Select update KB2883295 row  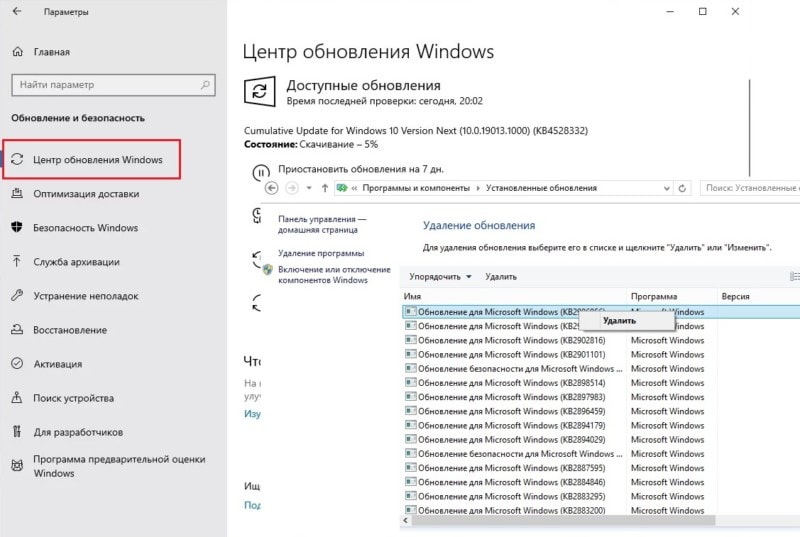[602, 496]
